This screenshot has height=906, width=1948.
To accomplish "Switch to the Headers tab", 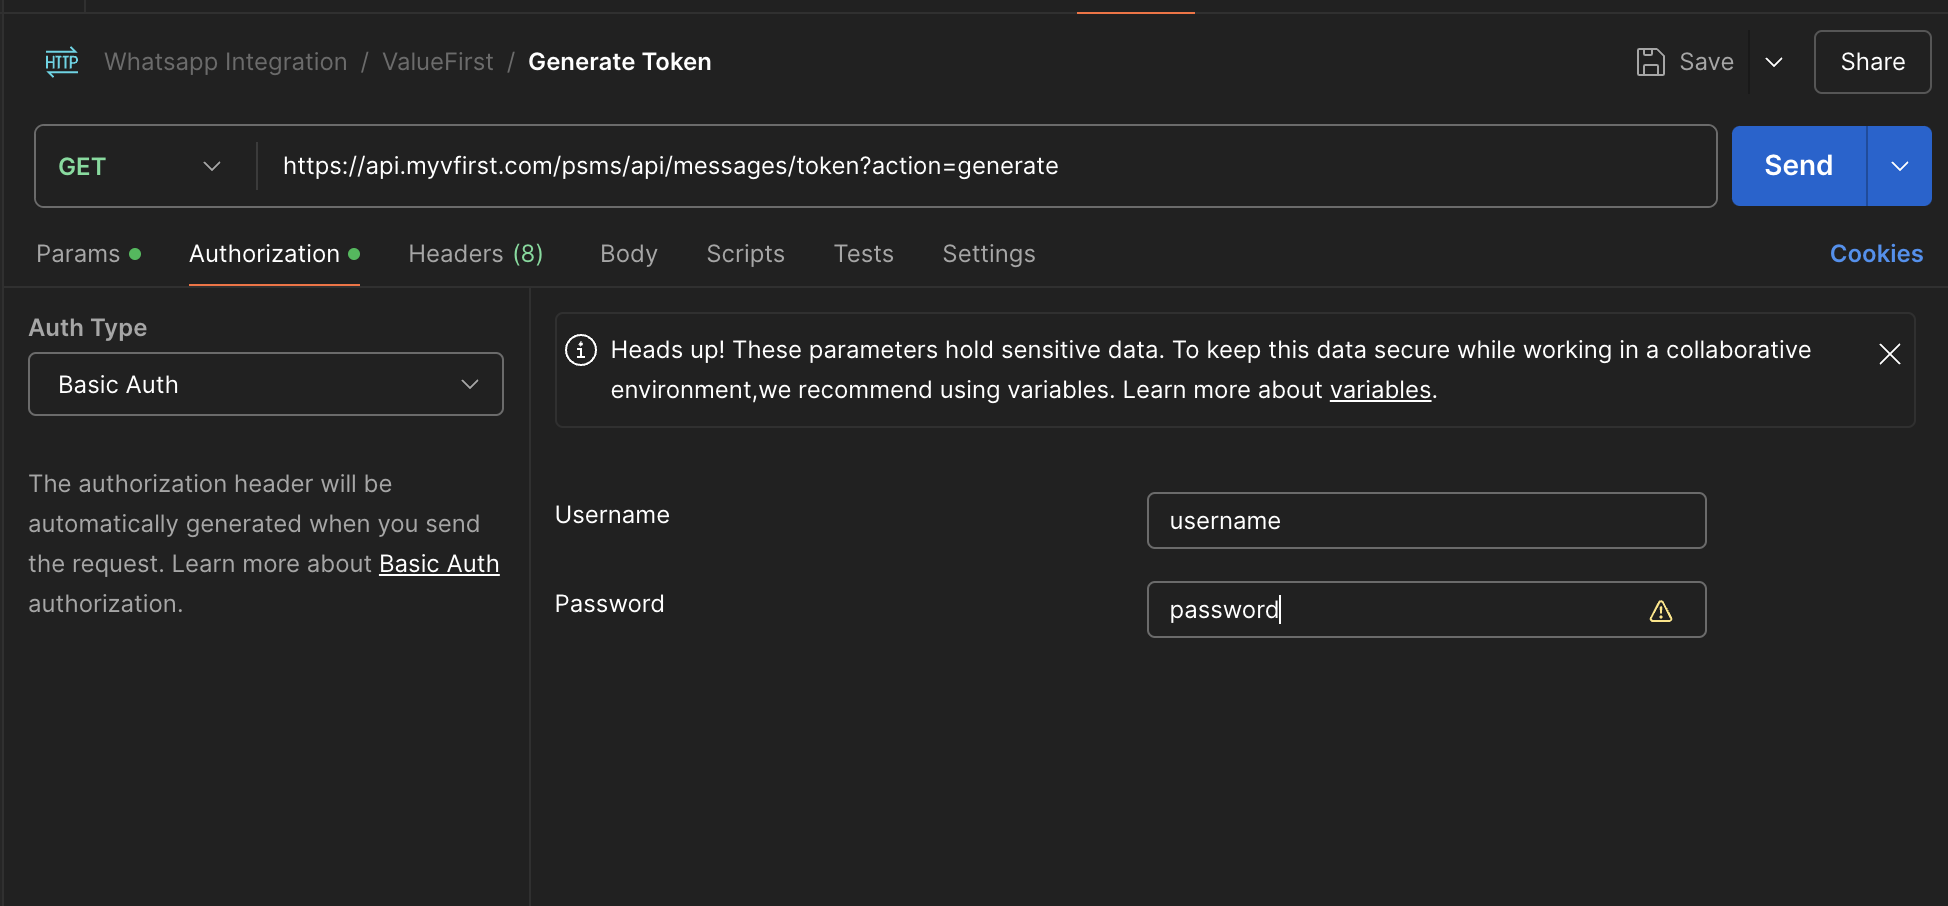I will click(475, 254).
